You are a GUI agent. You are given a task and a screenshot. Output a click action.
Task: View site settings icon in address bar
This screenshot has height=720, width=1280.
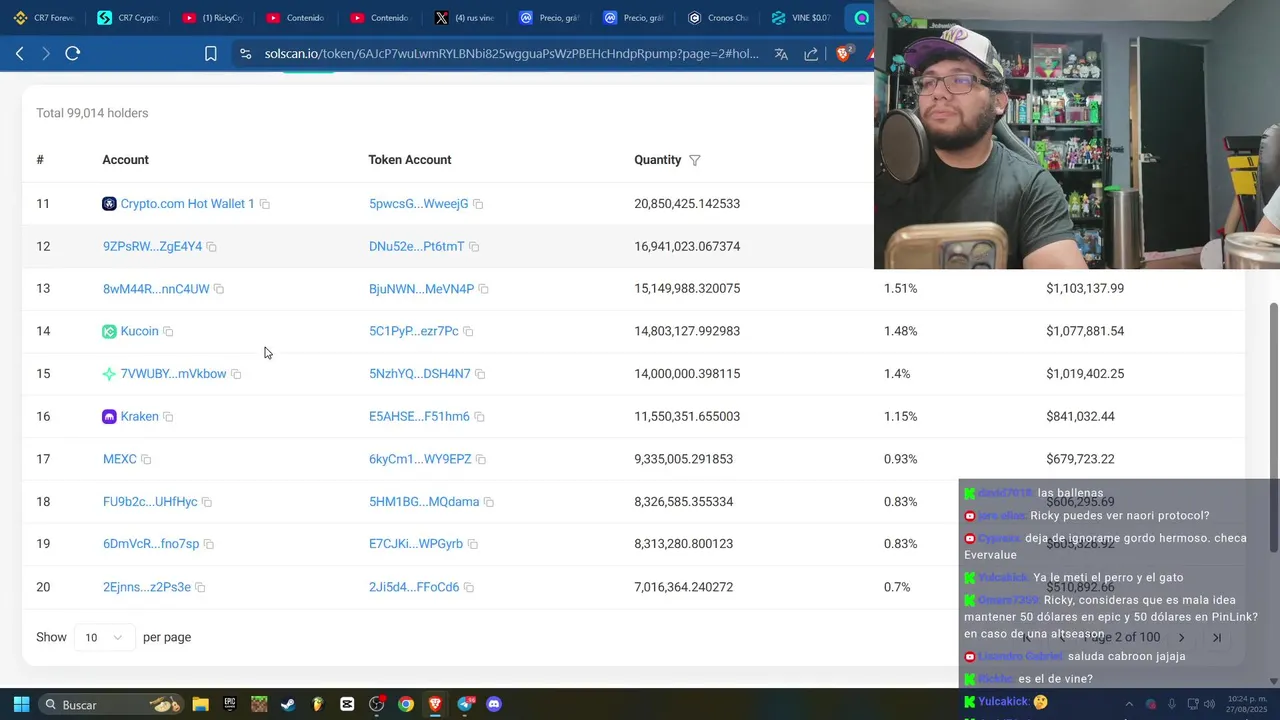(245, 54)
